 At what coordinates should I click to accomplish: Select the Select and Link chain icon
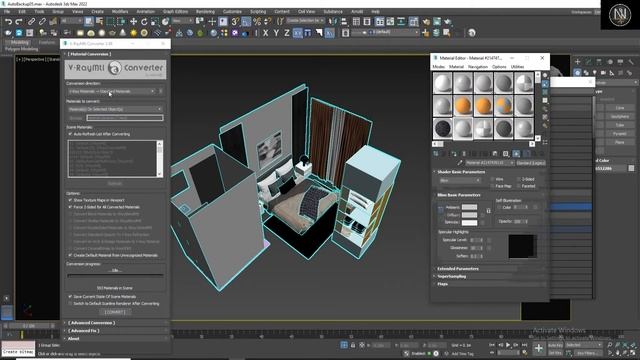[x=31, y=22]
